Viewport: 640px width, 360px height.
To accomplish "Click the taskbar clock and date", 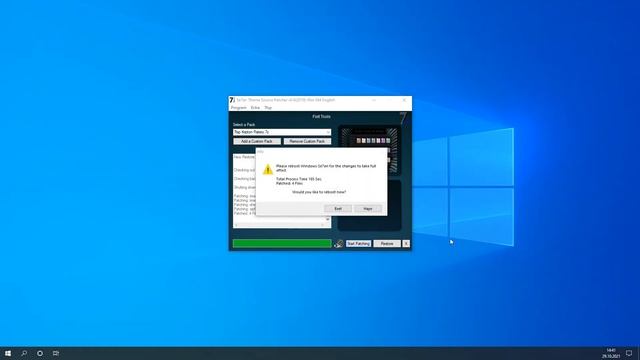I will click(x=611, y=353).
